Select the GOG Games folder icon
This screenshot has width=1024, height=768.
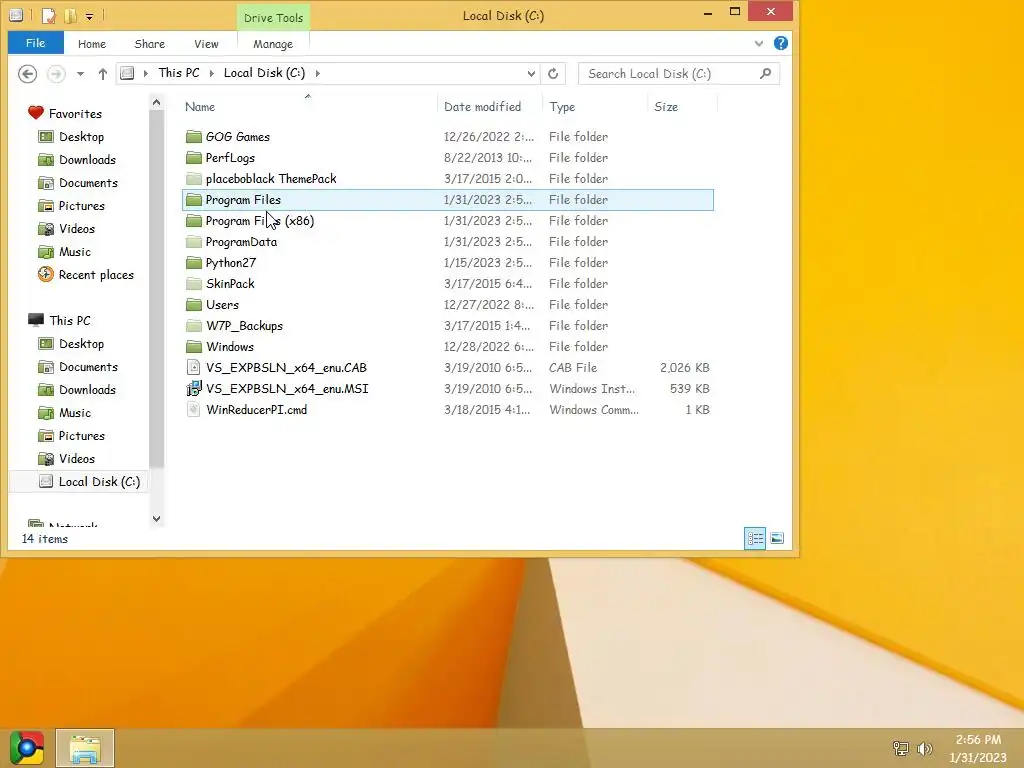click(x=193, y=136)
